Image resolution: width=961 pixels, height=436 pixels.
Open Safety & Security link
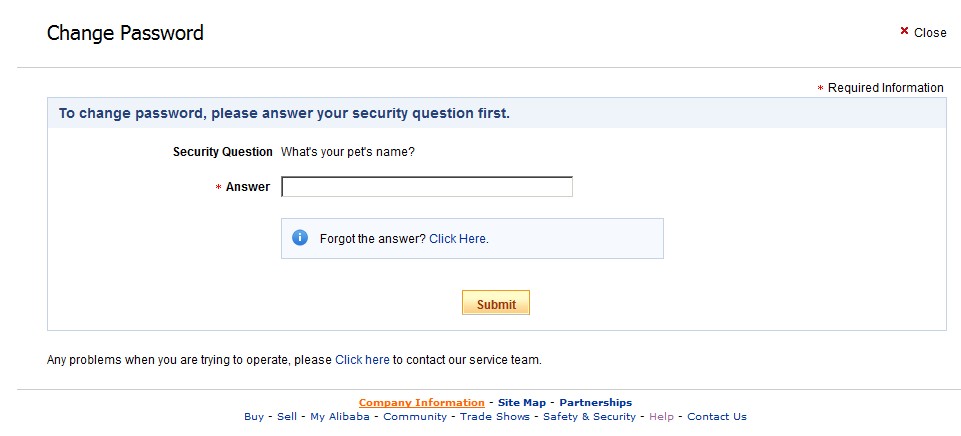590,417
